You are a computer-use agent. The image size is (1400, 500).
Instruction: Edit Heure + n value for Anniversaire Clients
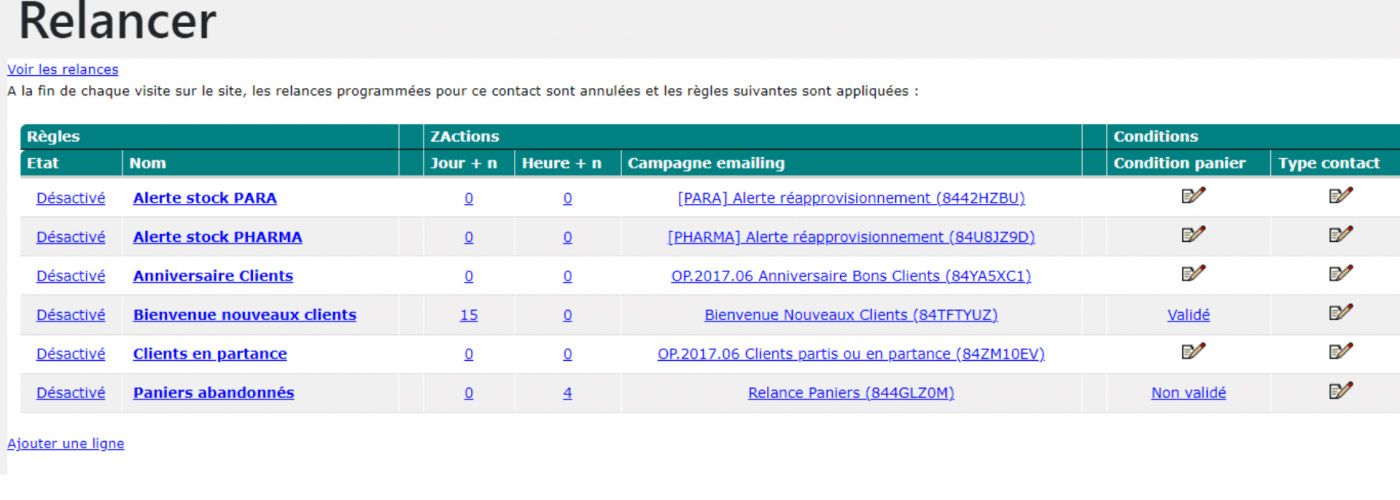[x=567, y=276]
